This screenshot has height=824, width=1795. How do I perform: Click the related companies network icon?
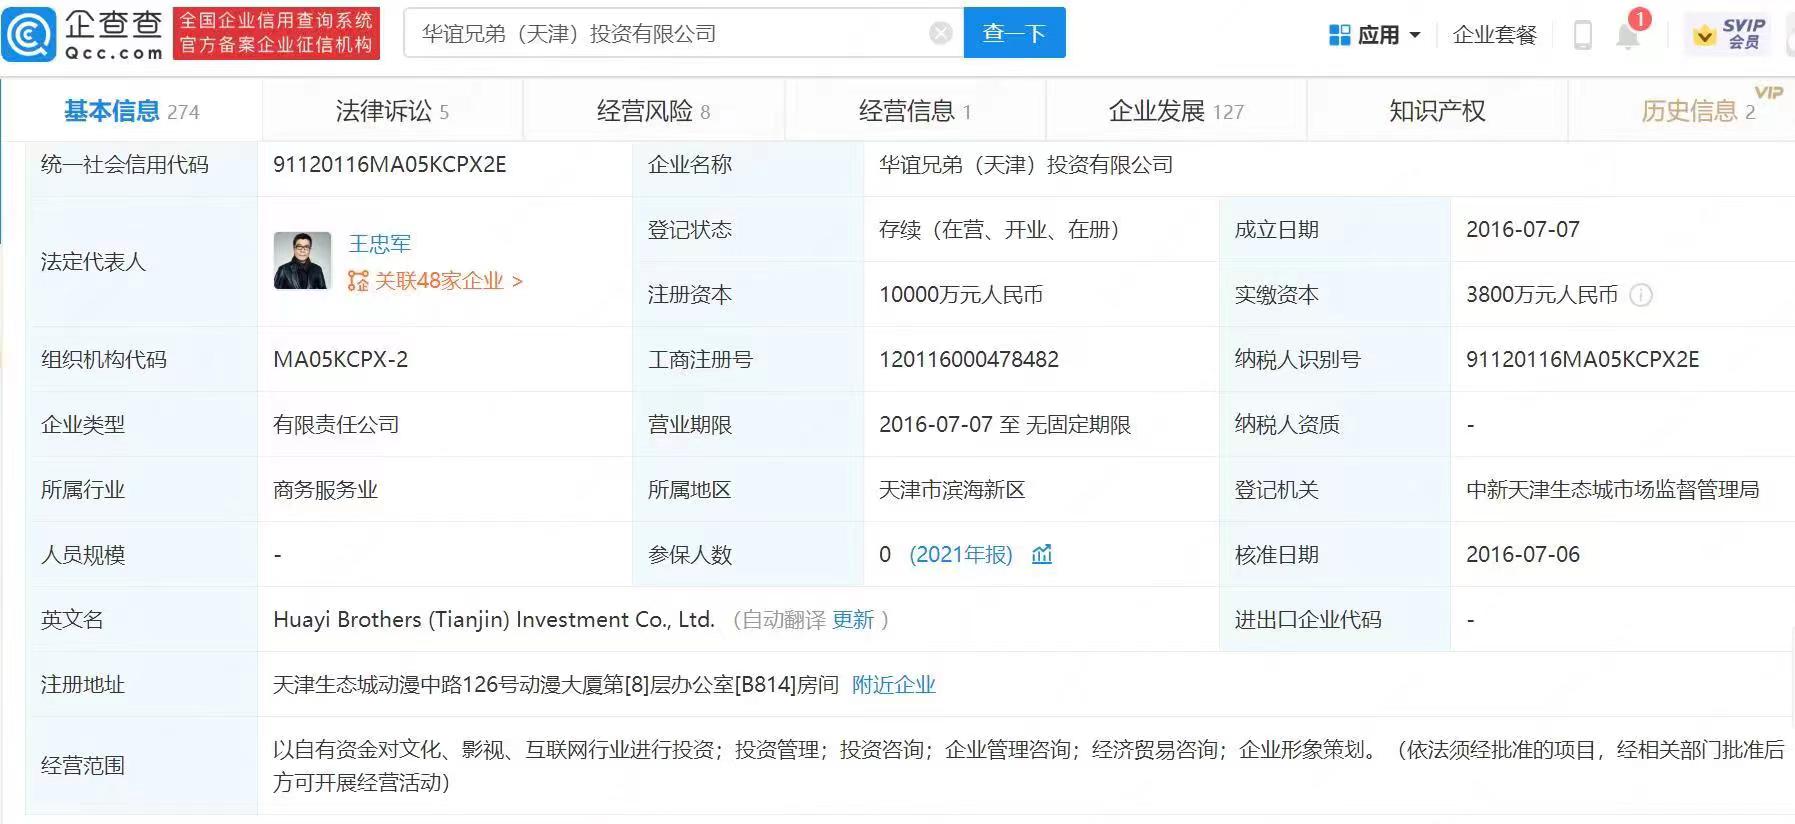[x=358, y=281]
